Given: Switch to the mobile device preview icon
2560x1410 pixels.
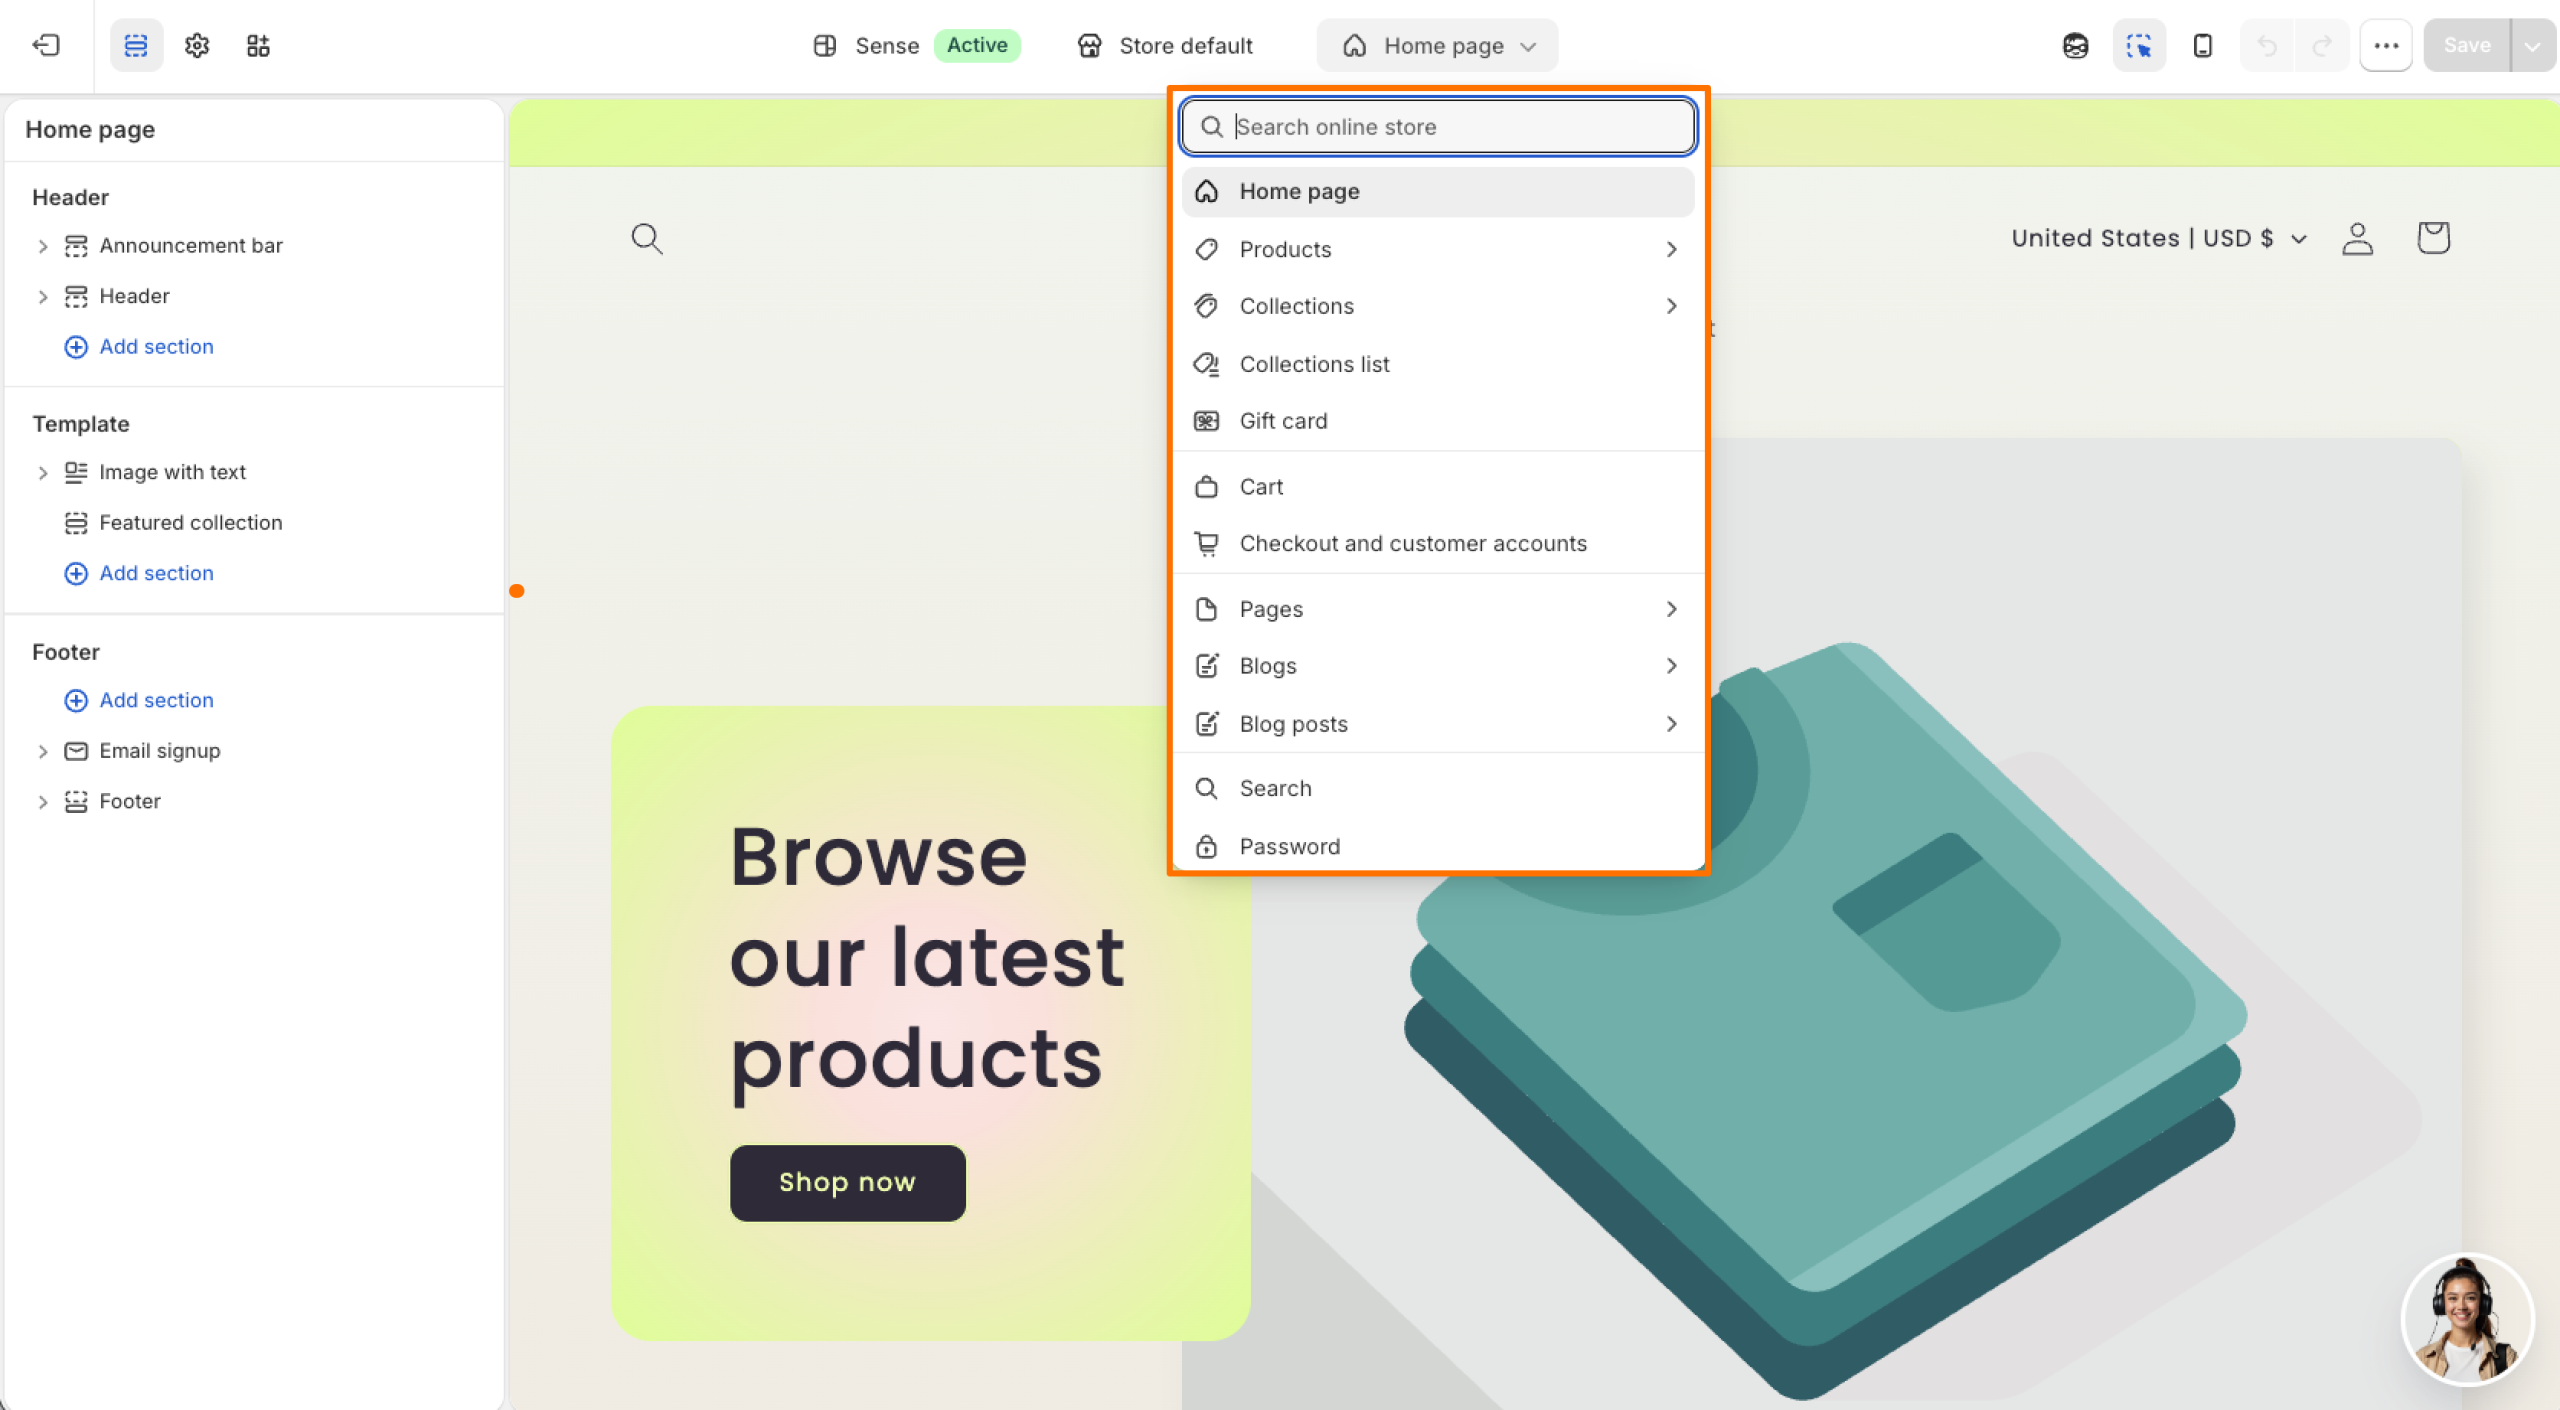Looking at the screenshot, I should pos(2203,45).
